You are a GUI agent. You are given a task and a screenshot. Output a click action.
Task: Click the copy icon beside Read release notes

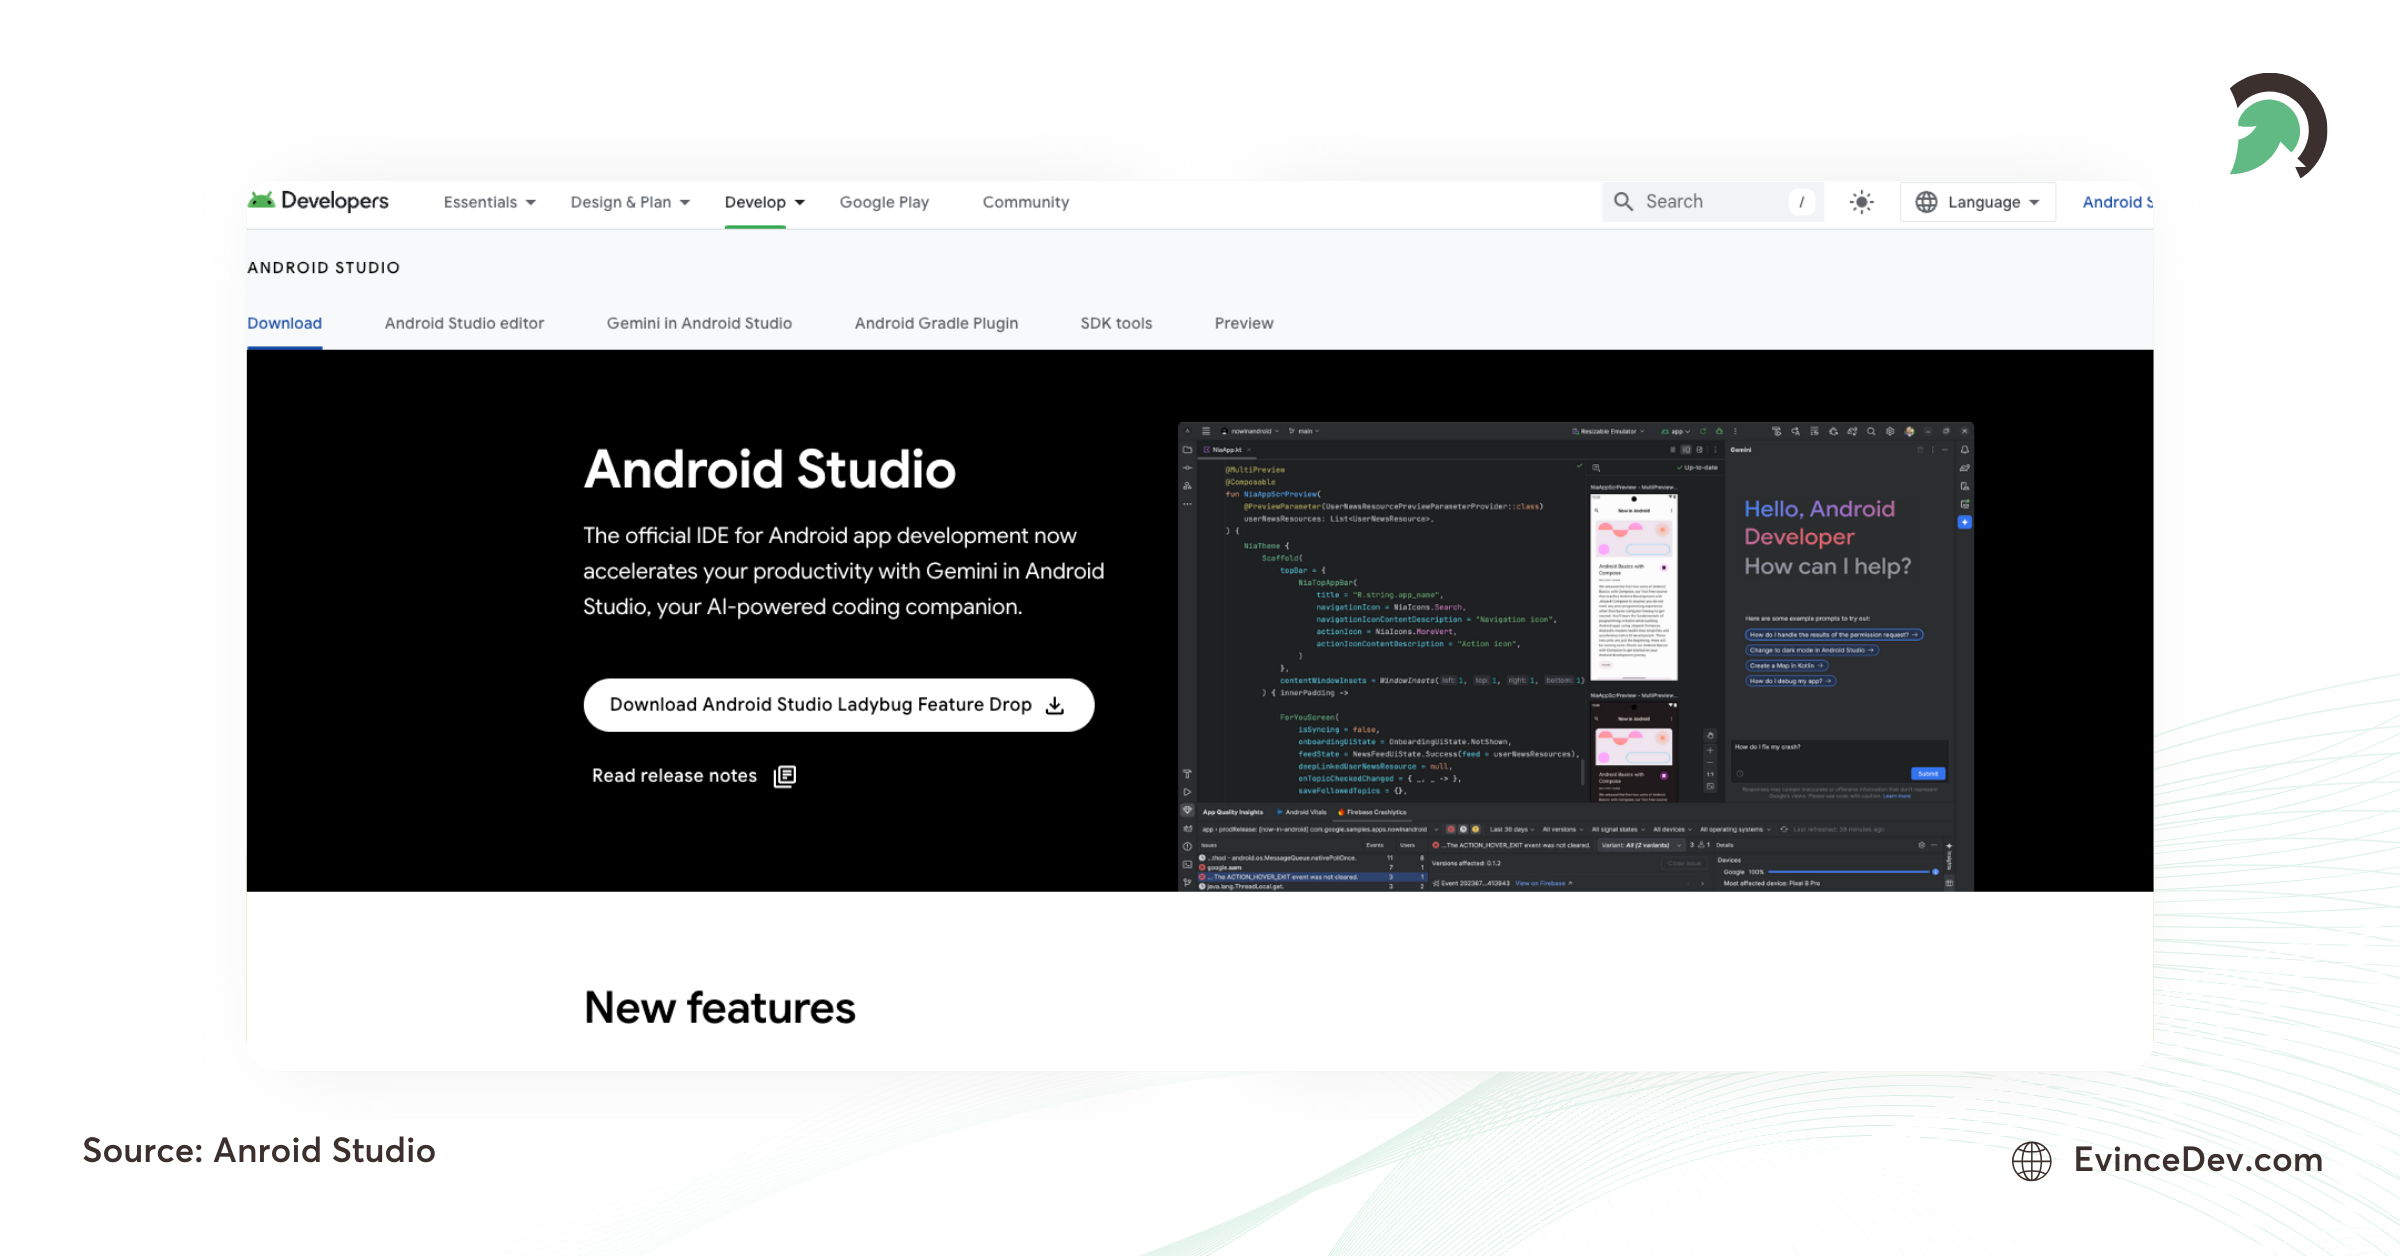pyautogui.click(x=785, y=775)
